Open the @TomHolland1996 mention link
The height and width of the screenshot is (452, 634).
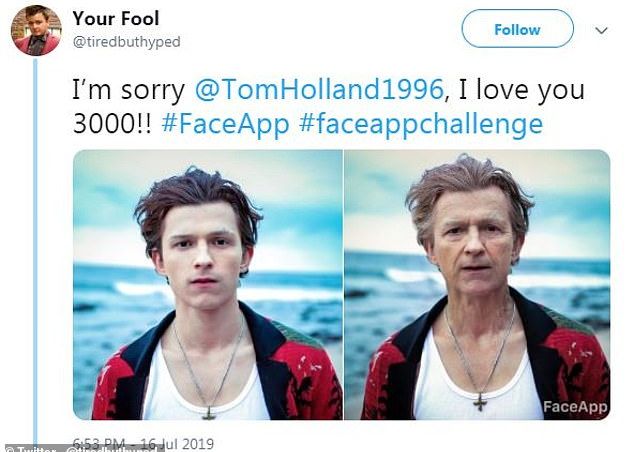[318, 89]
